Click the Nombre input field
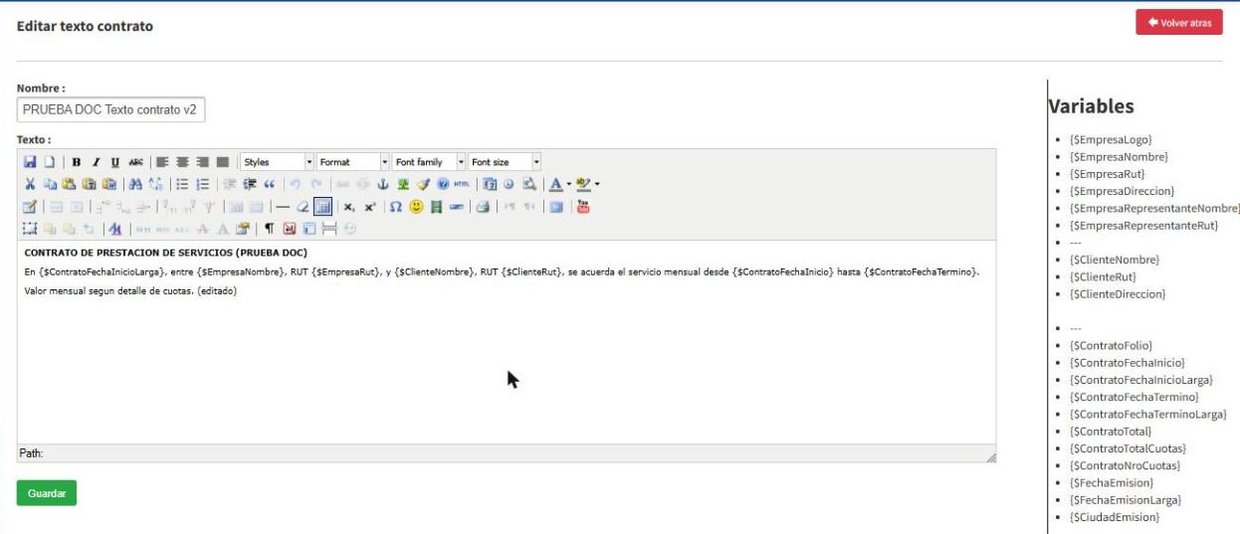Image resolution: width=1240 pixels, height=534 pixels. pyautogui.click(x=111, y=109)
